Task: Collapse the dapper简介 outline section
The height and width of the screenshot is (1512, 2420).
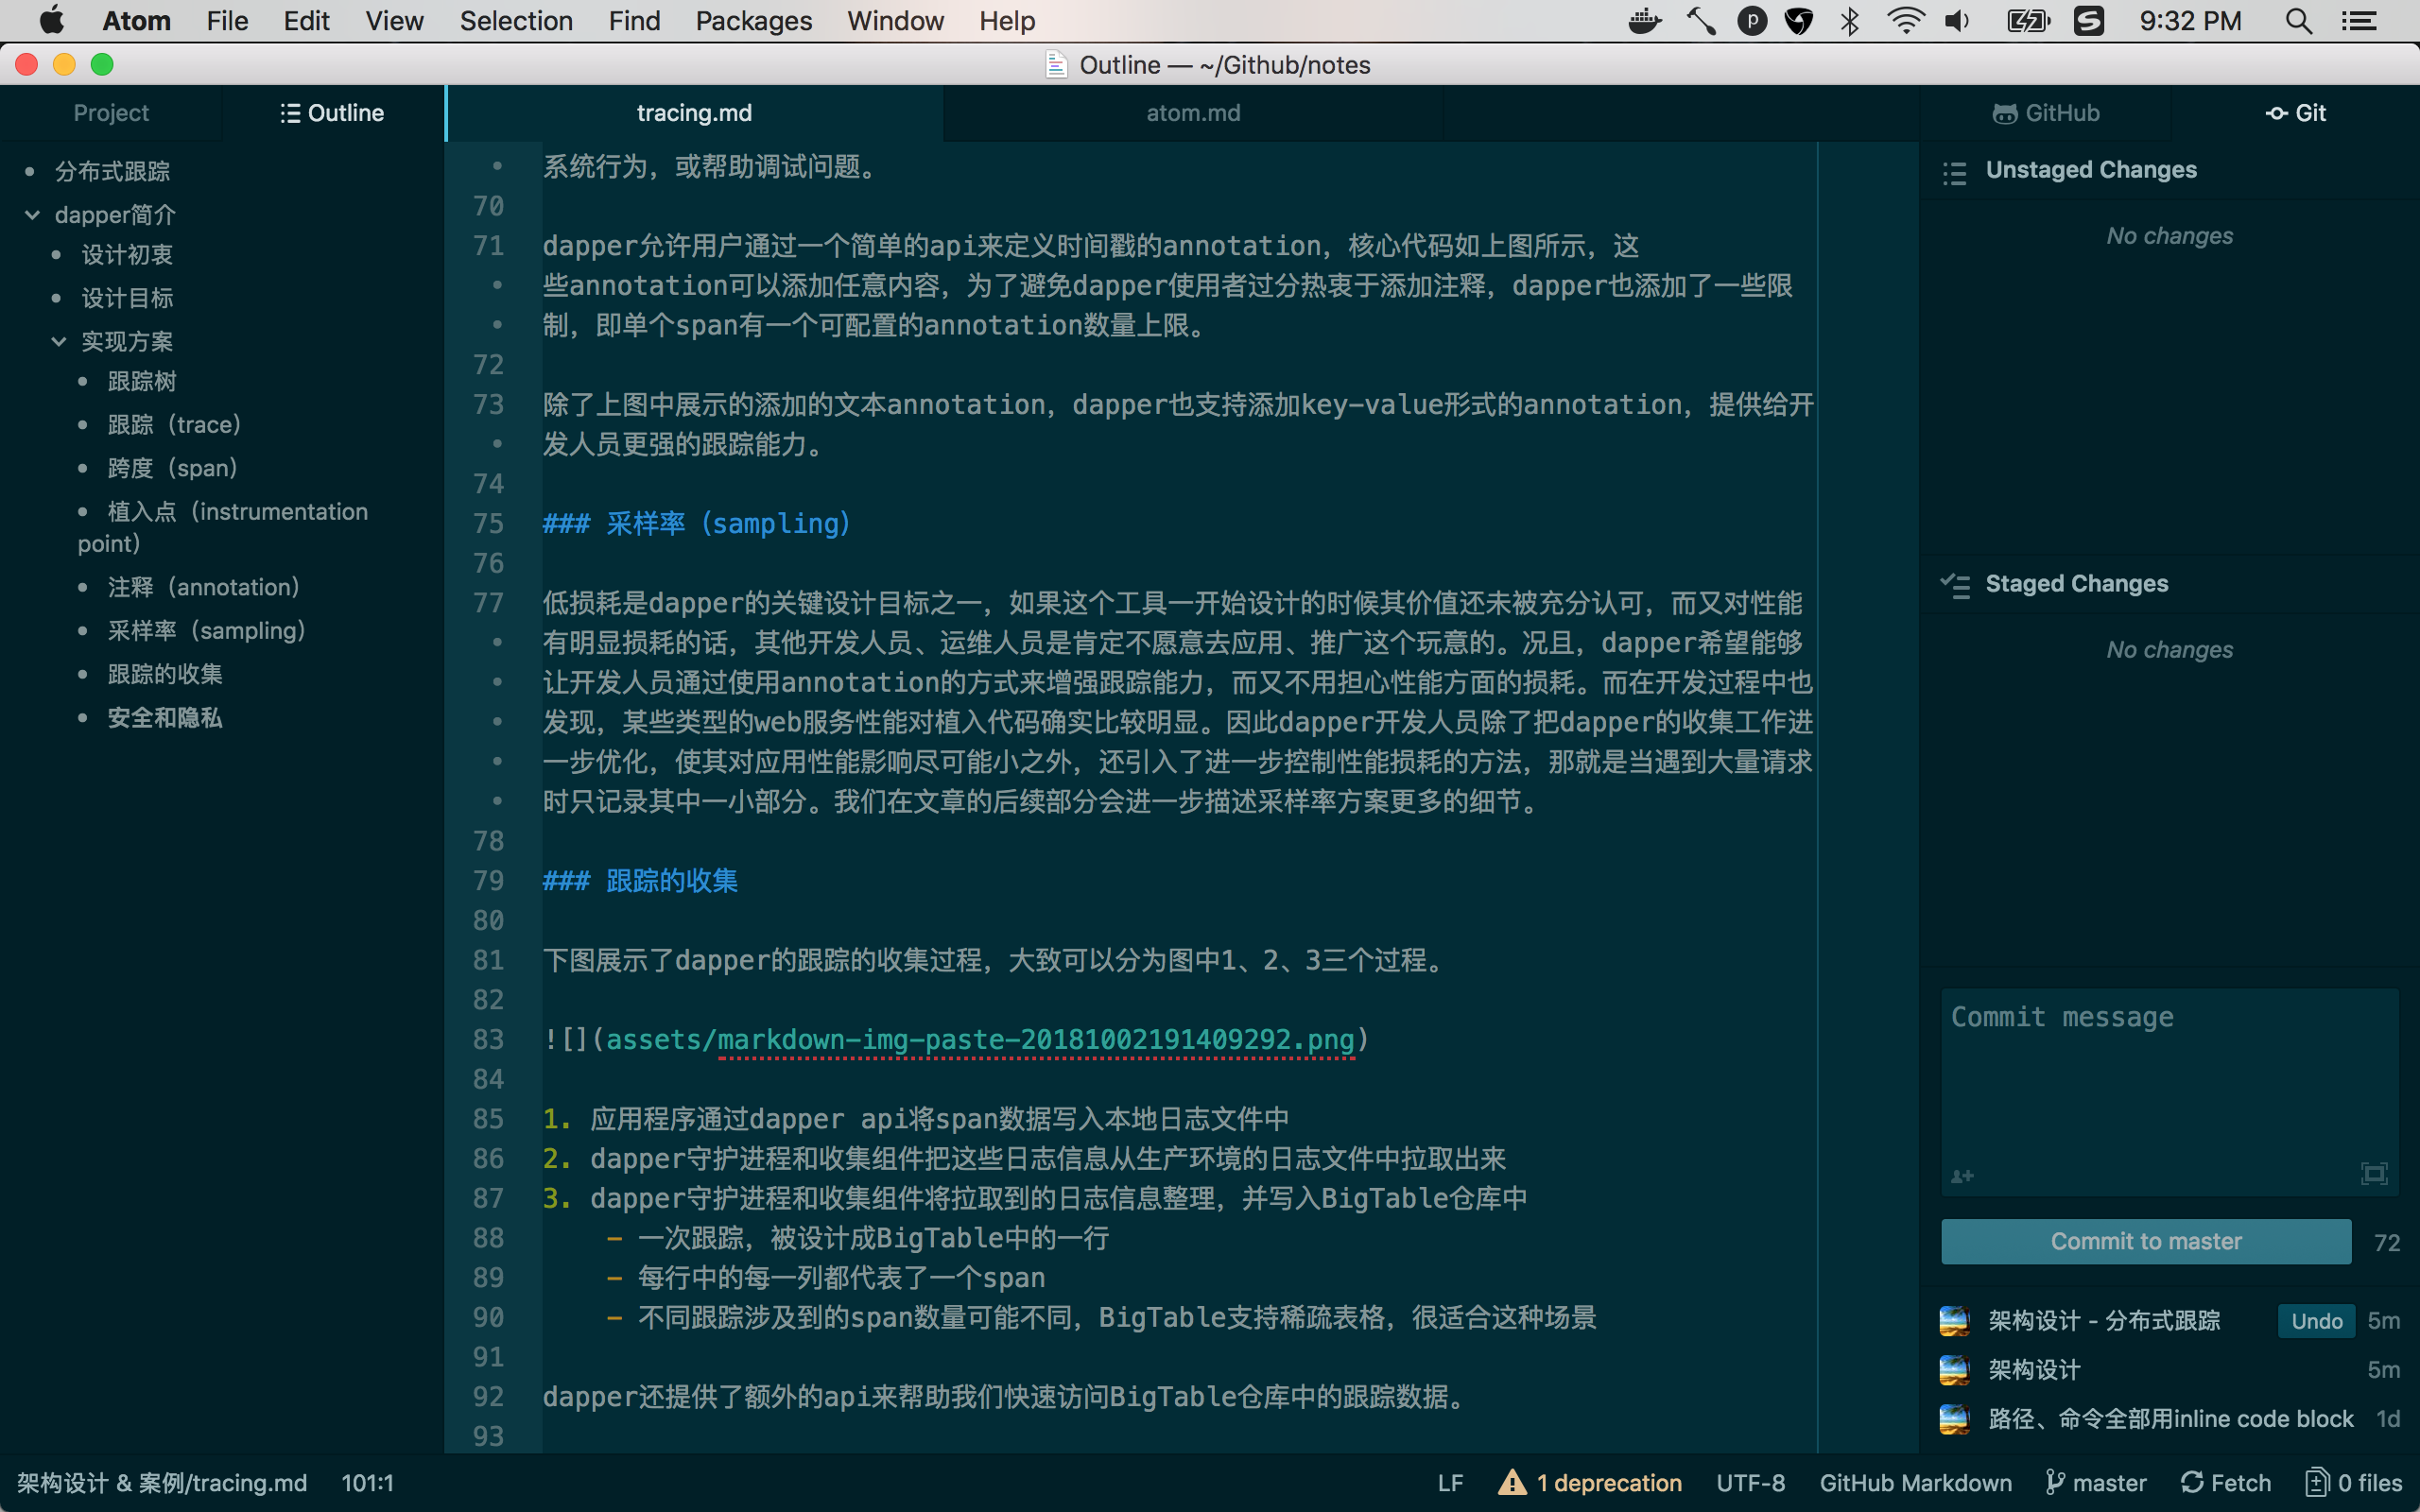Action: click(x=32, y=214)
